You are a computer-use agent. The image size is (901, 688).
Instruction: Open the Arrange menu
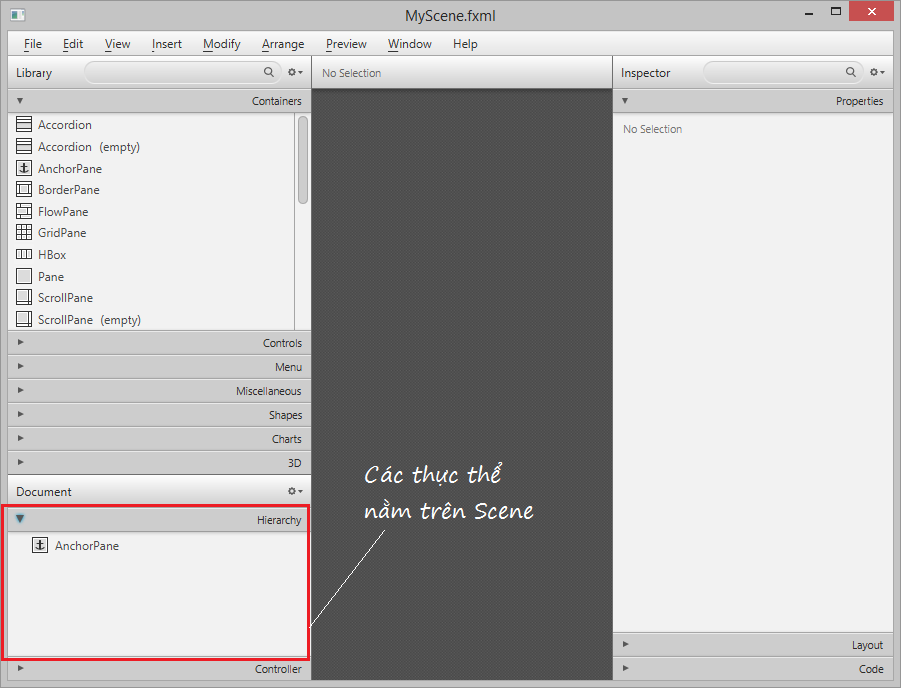point(283,44)
